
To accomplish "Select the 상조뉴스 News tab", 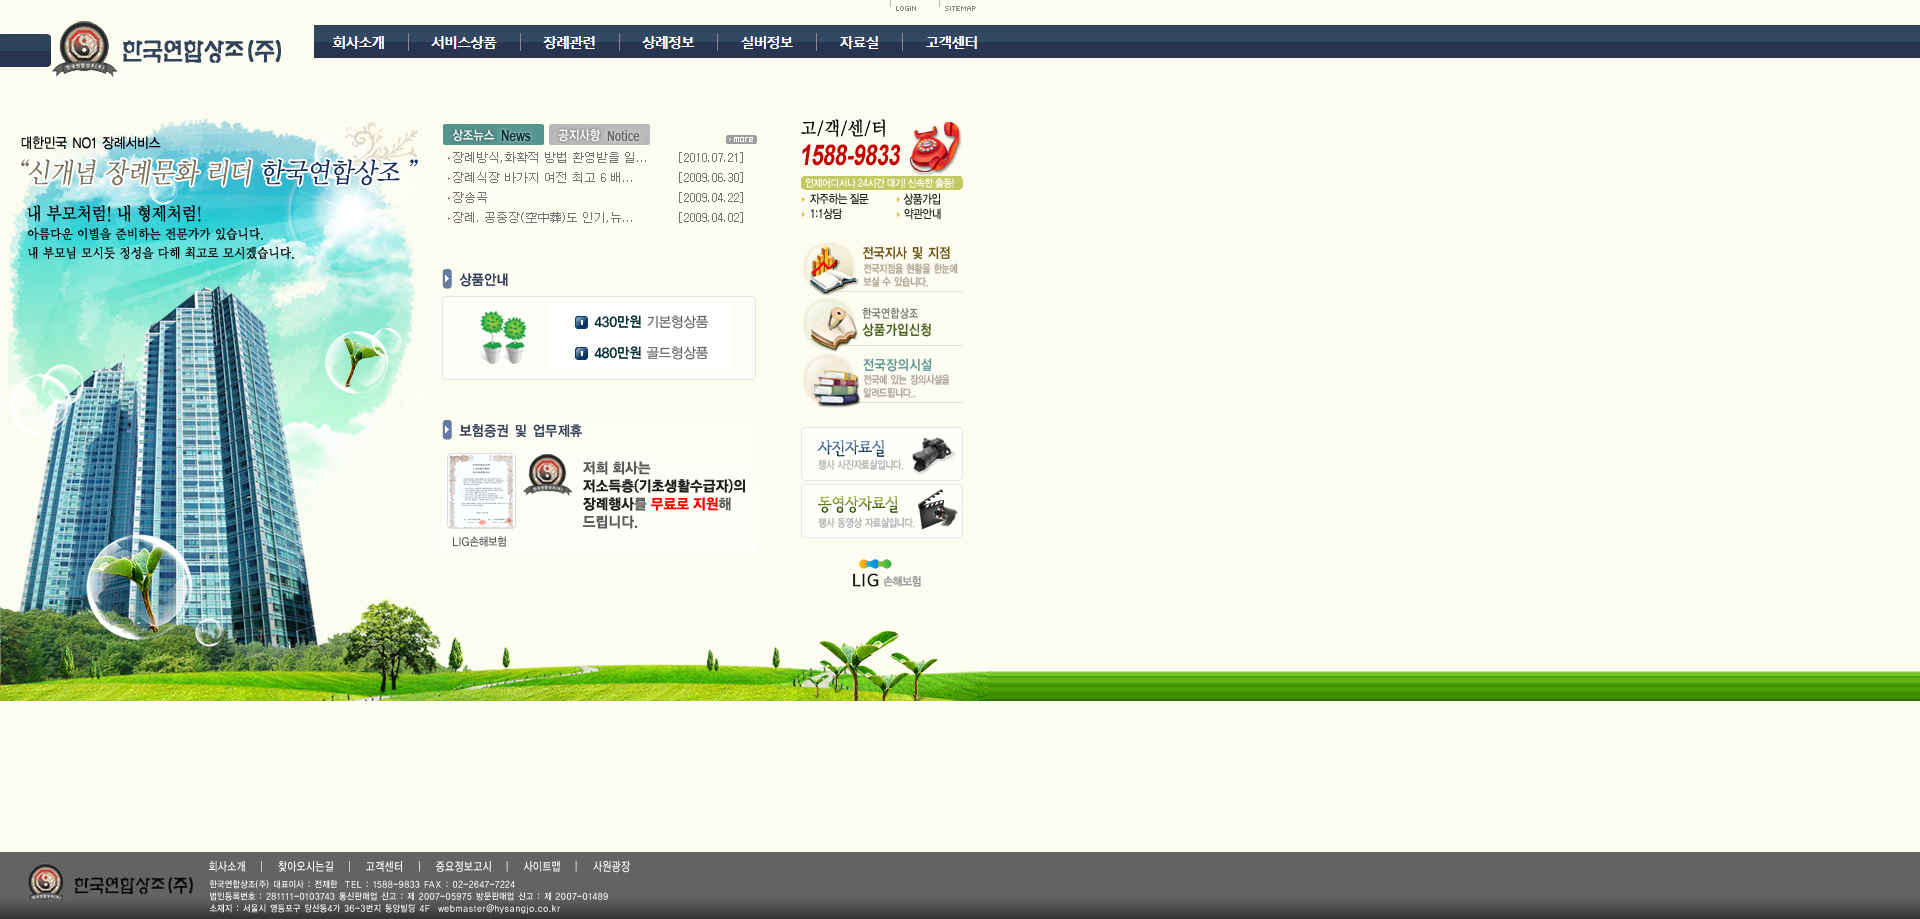I will click(x=493, y=135).
